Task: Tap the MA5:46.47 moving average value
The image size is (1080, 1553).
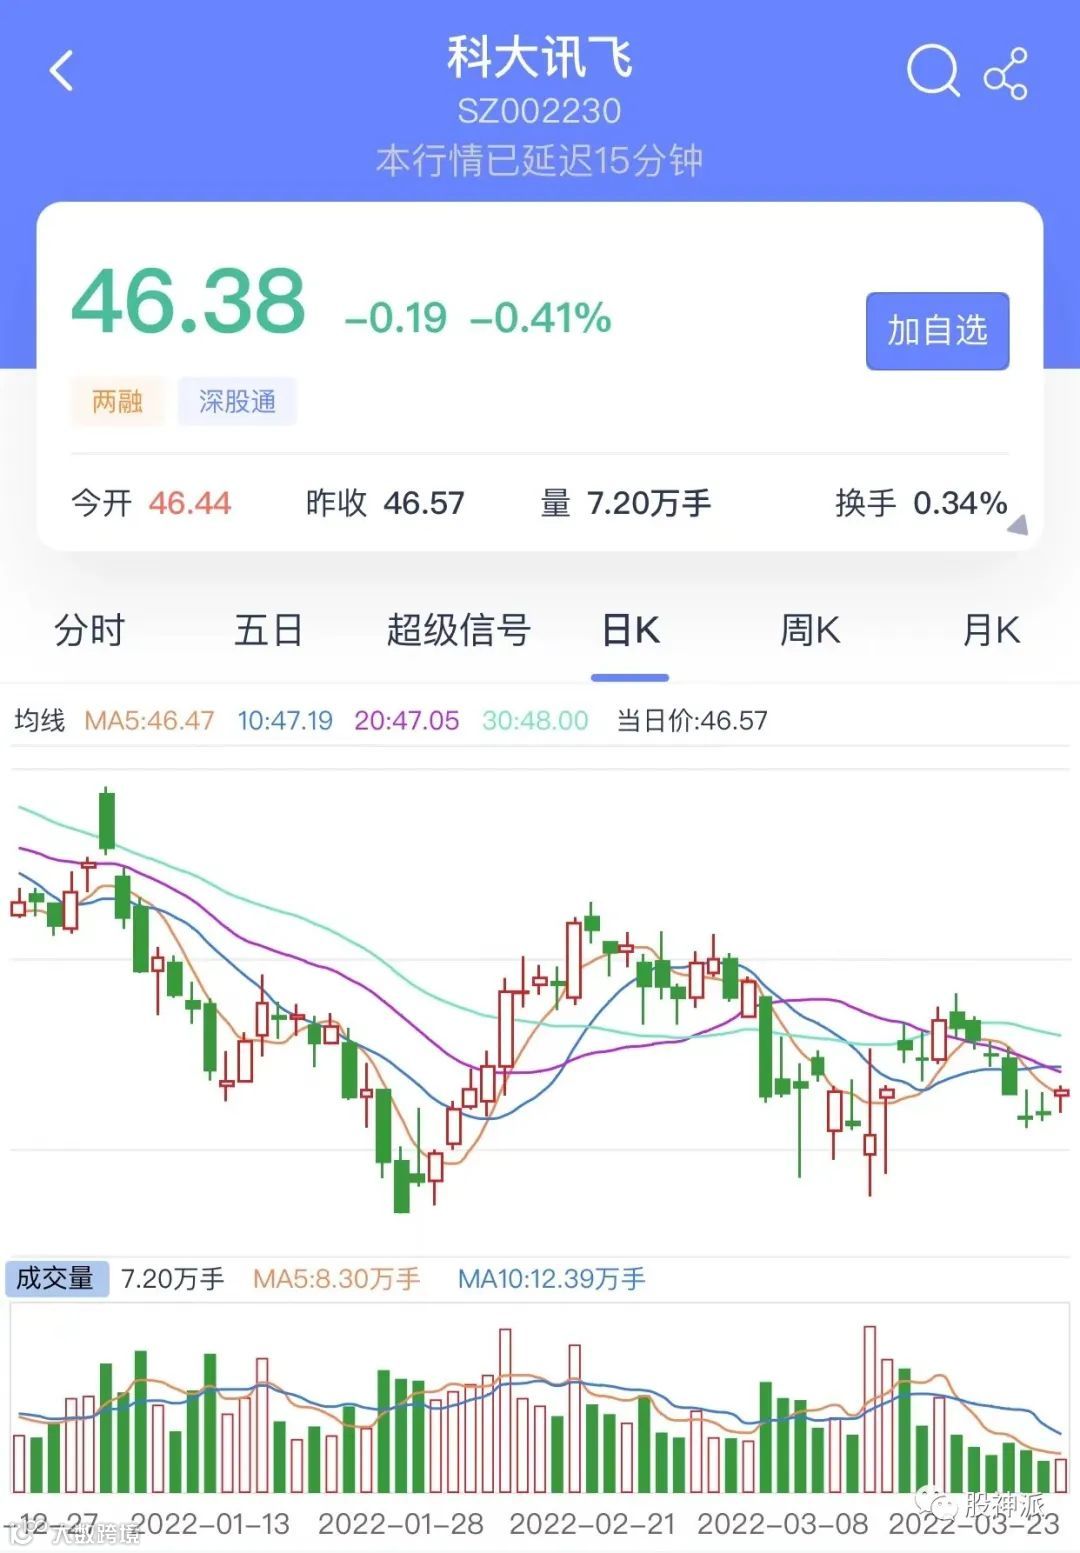Action: coord(149,720)
